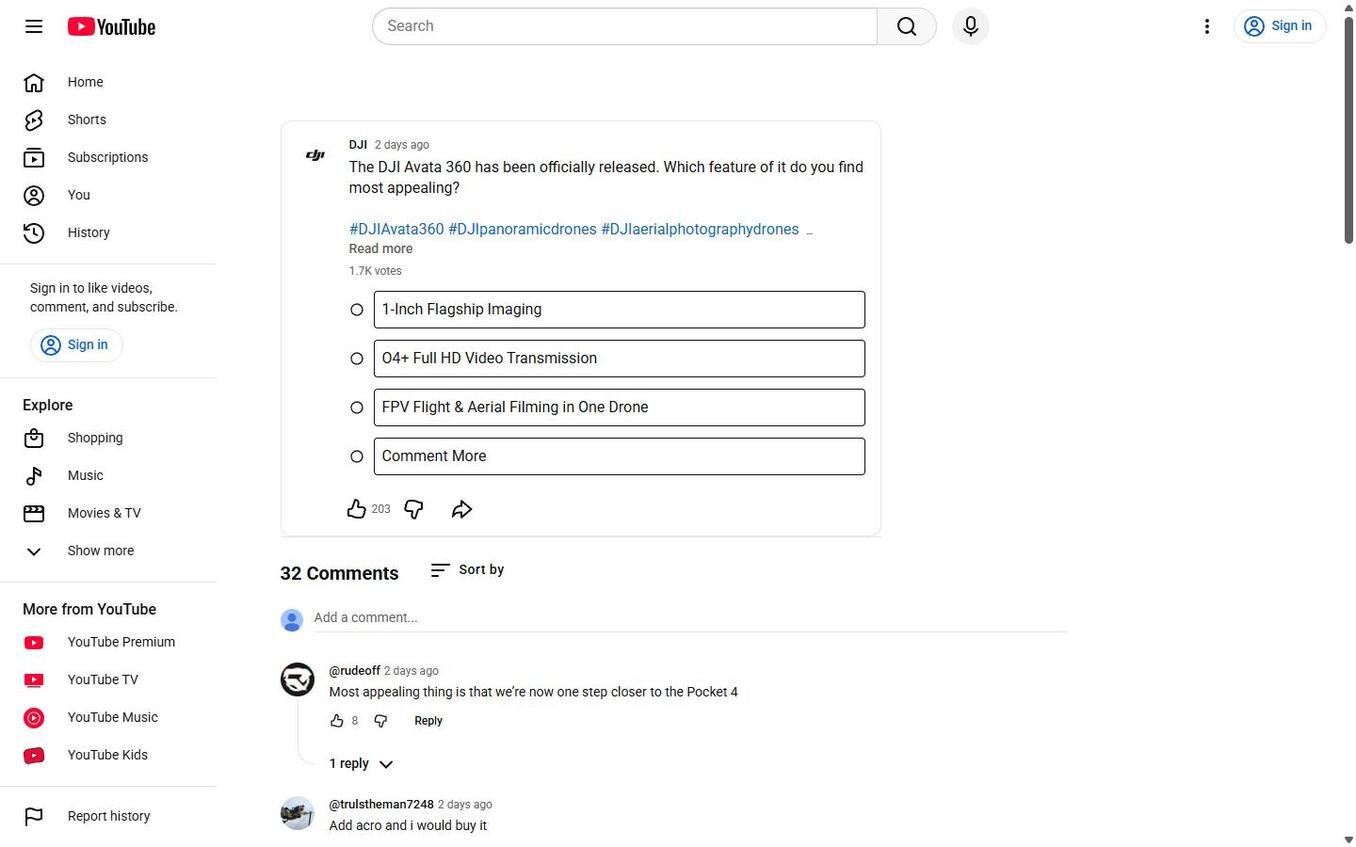Click the DJI channel avatar
This screenshot has width=1356, height=847.
(x=315, y=154)
